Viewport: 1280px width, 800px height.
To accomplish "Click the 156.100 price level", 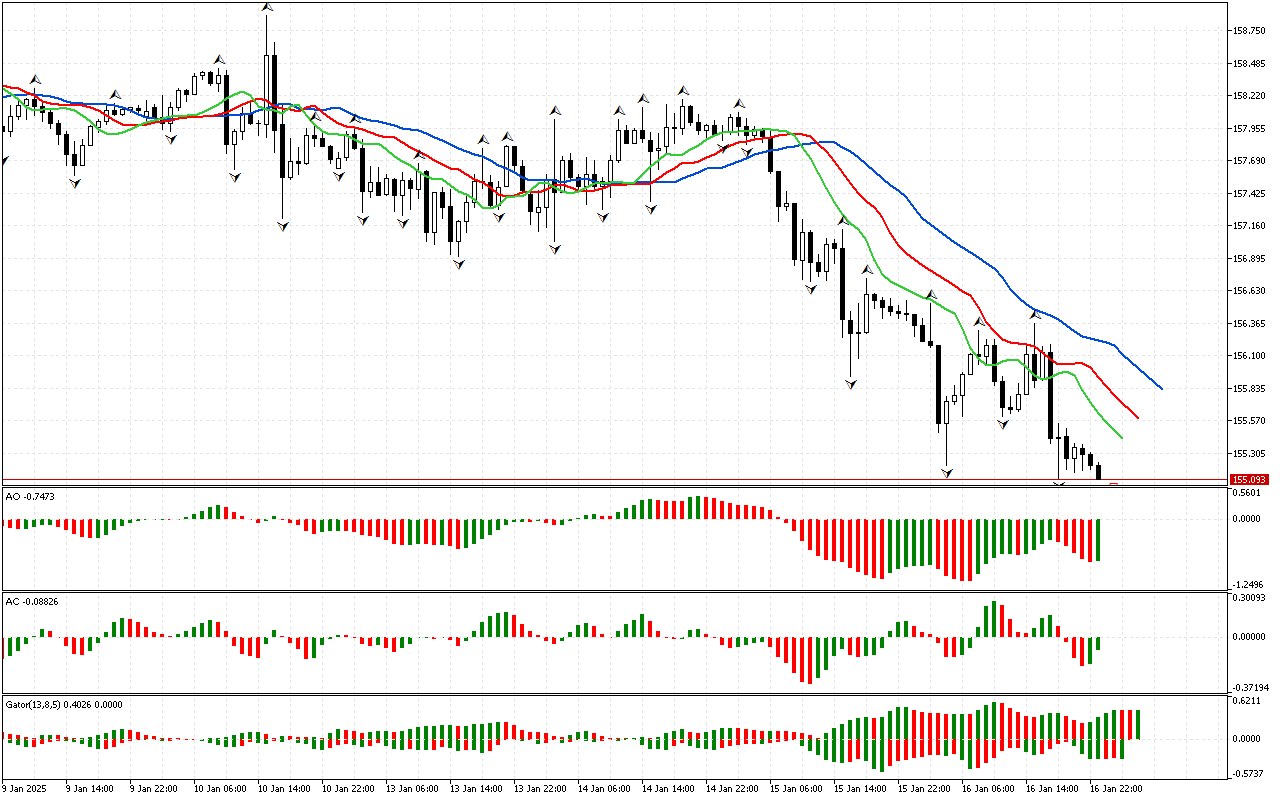I will tap(1249, 356).
